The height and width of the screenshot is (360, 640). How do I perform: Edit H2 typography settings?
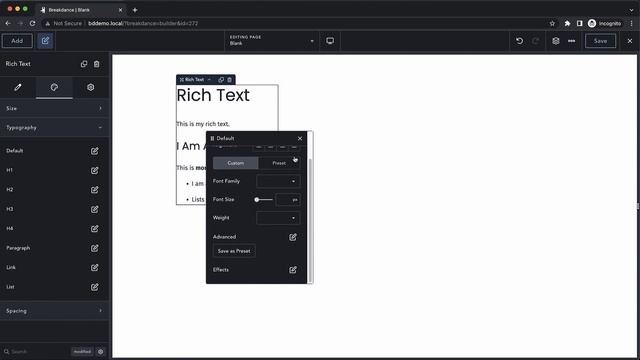click(x=94, y=190)
